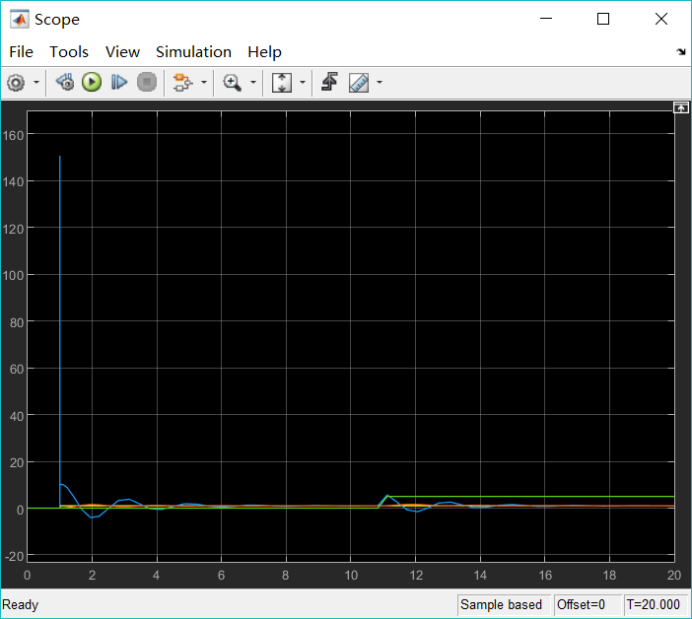Open the View menu
Screen dimensions: 692x619
click(x=122, y=52)
